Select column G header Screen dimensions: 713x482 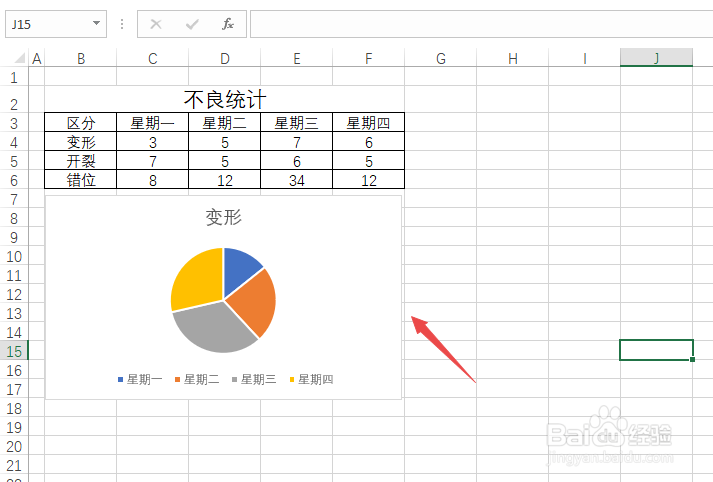tap(441, 58)
